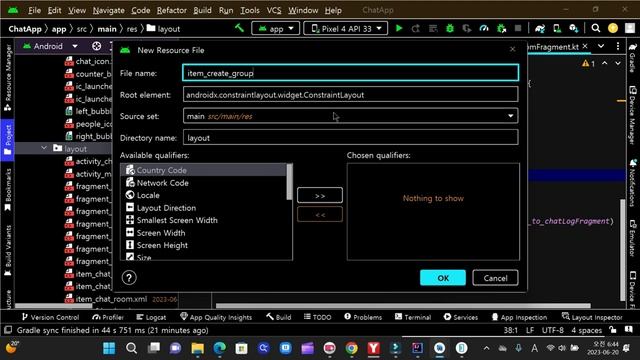Screen dimensions: 640x360
Task: Run the app with green play button
Action: coord(399,28)
